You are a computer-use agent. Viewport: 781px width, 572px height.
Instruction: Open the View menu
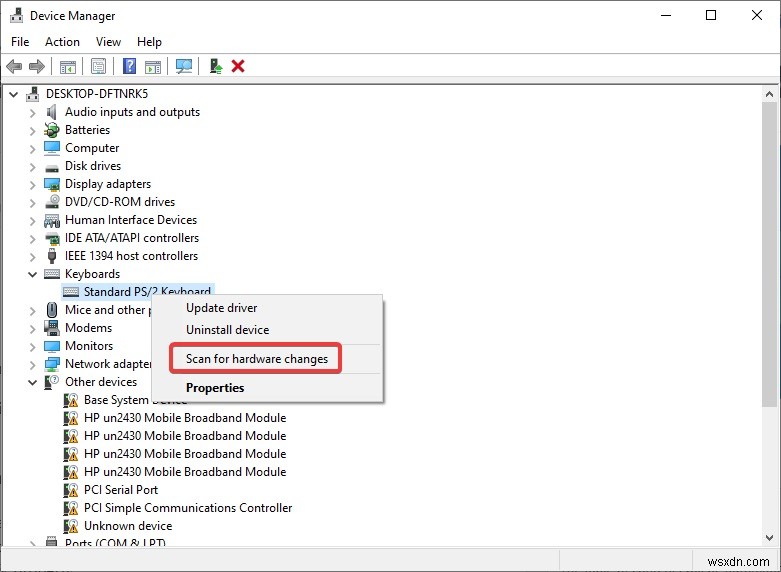point(108,42)
